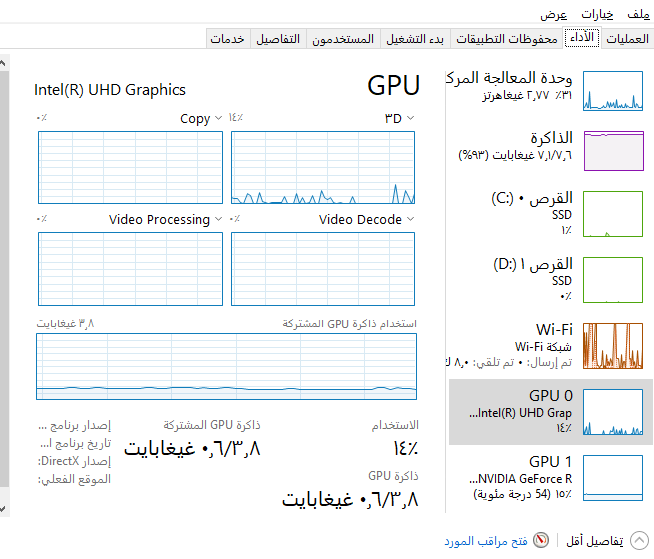
Task: Select the CPU mini graph thumbnail
Action: coord(613,91)
